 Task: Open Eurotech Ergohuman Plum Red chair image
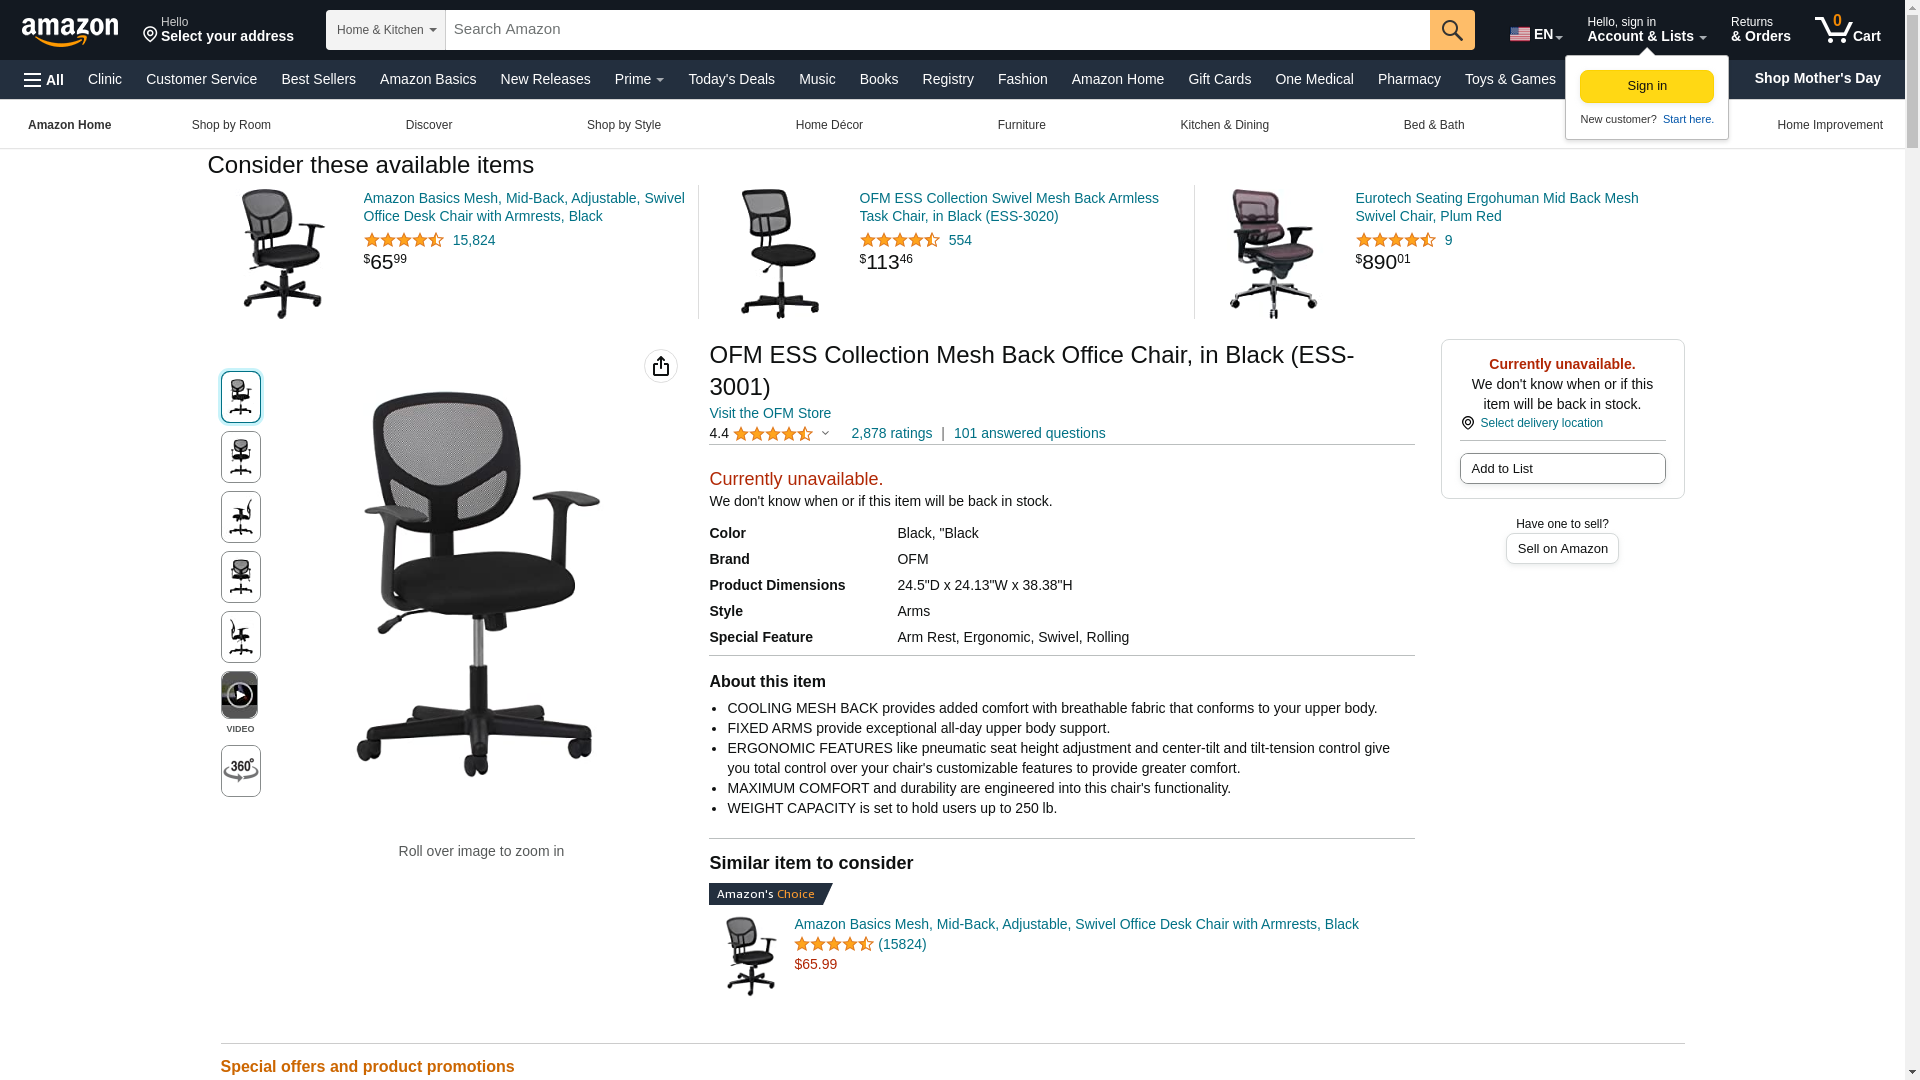(1273, 254)
